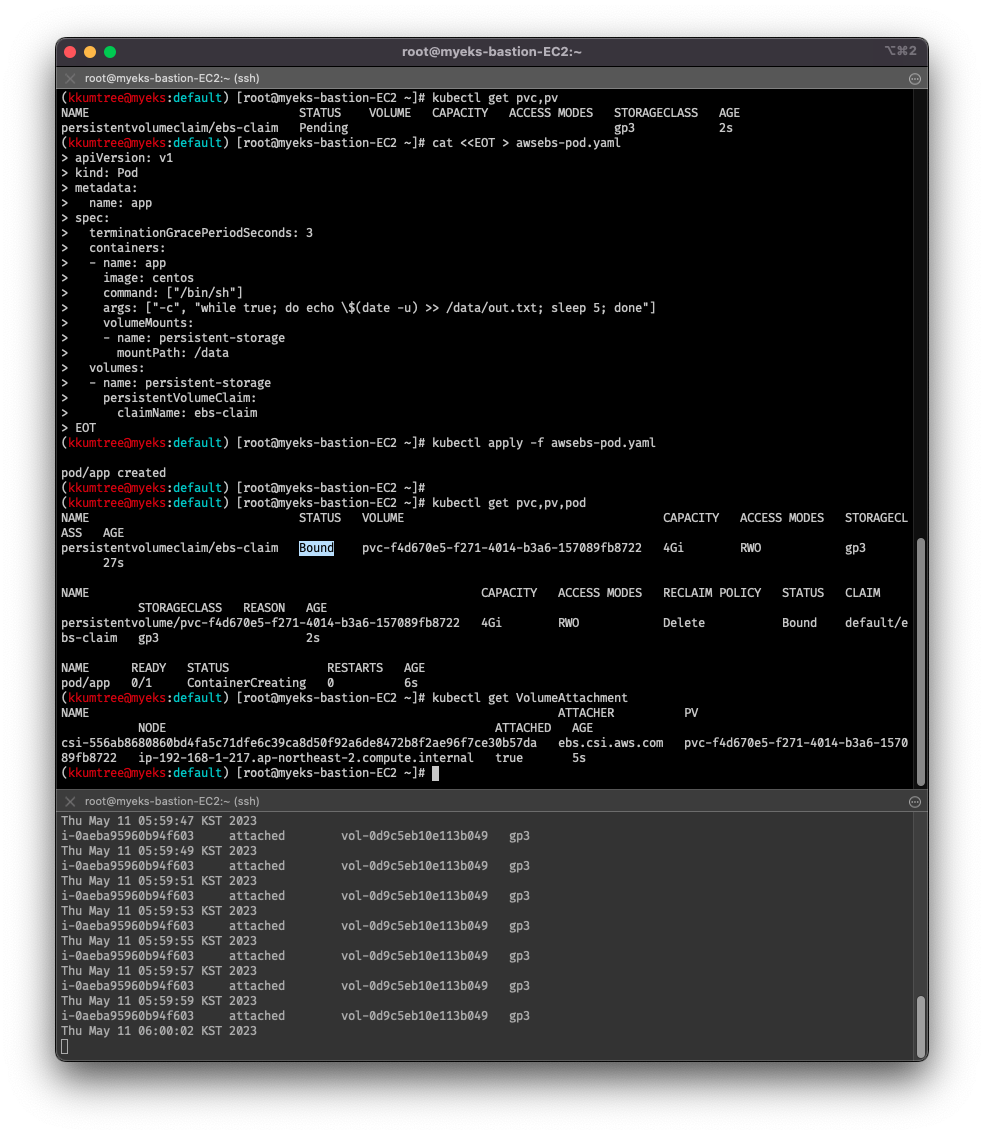
Task: Click the 'kubectl apply -f awsebs-pod.yaml' command
Action: point(544,443)
